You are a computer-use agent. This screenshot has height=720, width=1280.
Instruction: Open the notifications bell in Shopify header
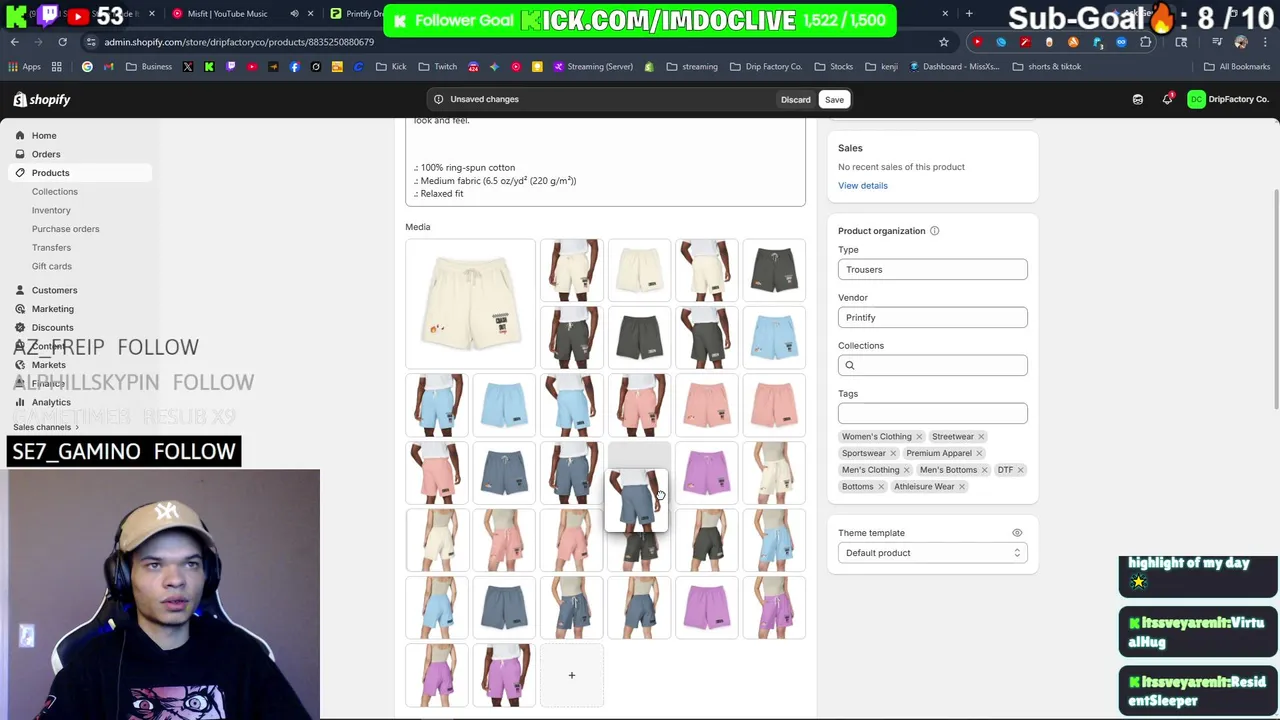pos(1167,99)
